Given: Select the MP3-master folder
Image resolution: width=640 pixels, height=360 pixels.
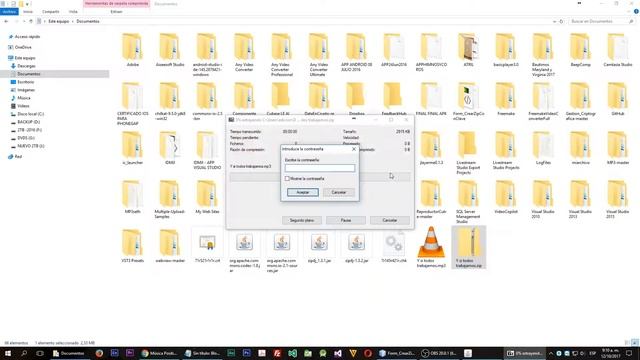Looking at the screenshot, I should 618,148.
